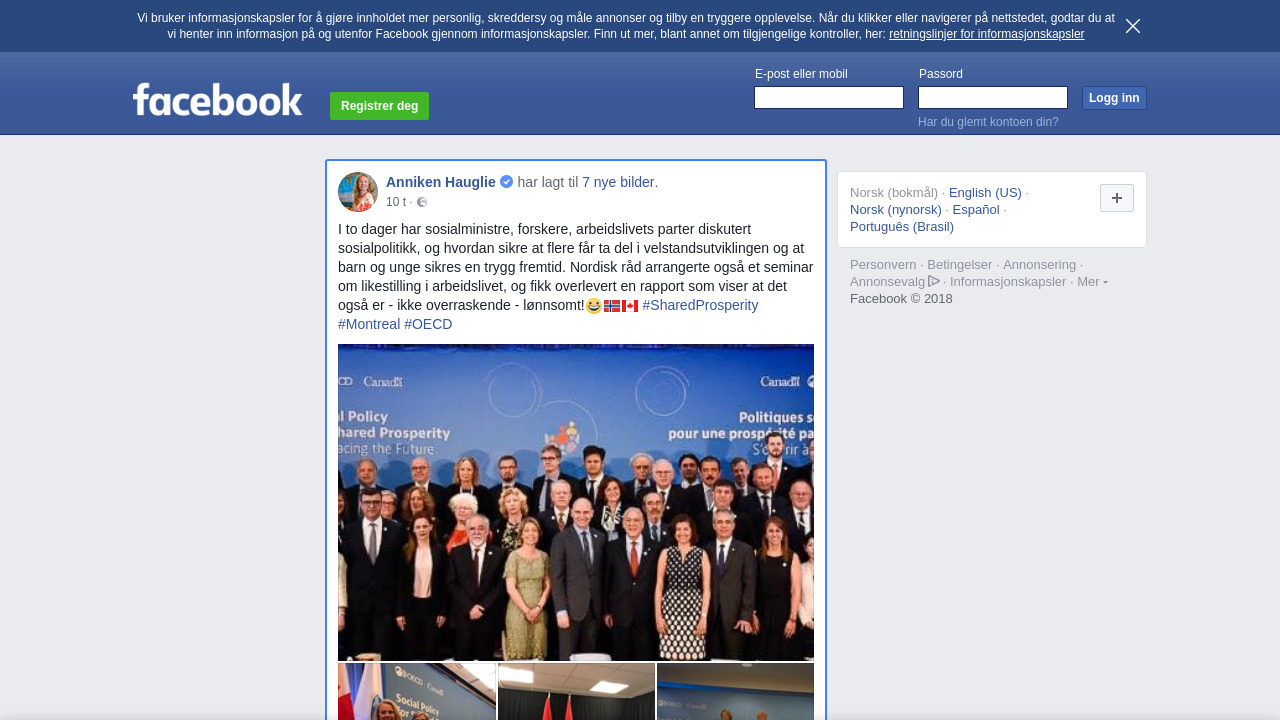
Task: Open the #SharedProsperity hashtag
Action: pyautogui.click(x=700, y=305)
